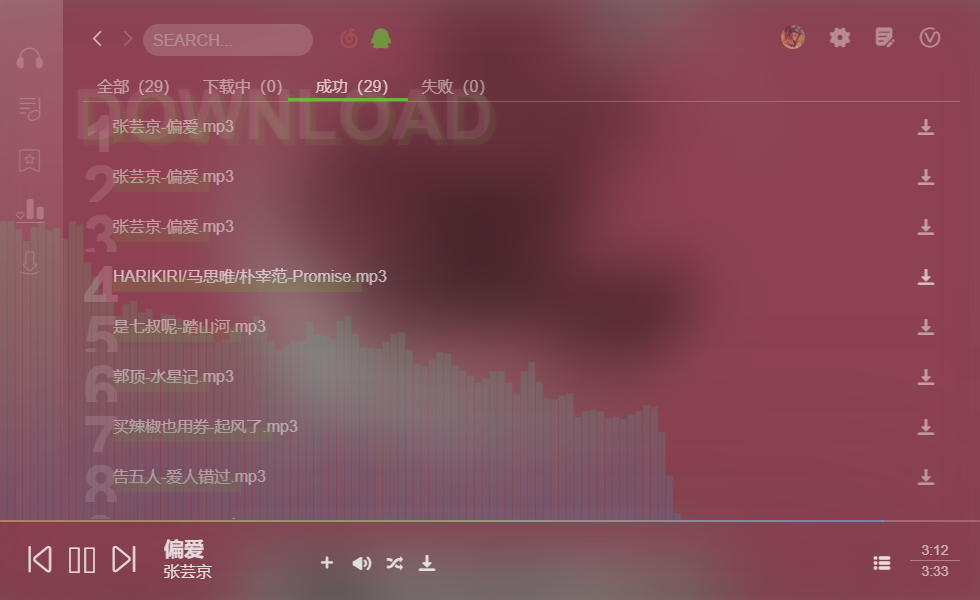Click the user avatar picture
Image resolution: width=980 pixels, height=600 pixels.
(792, 38)
